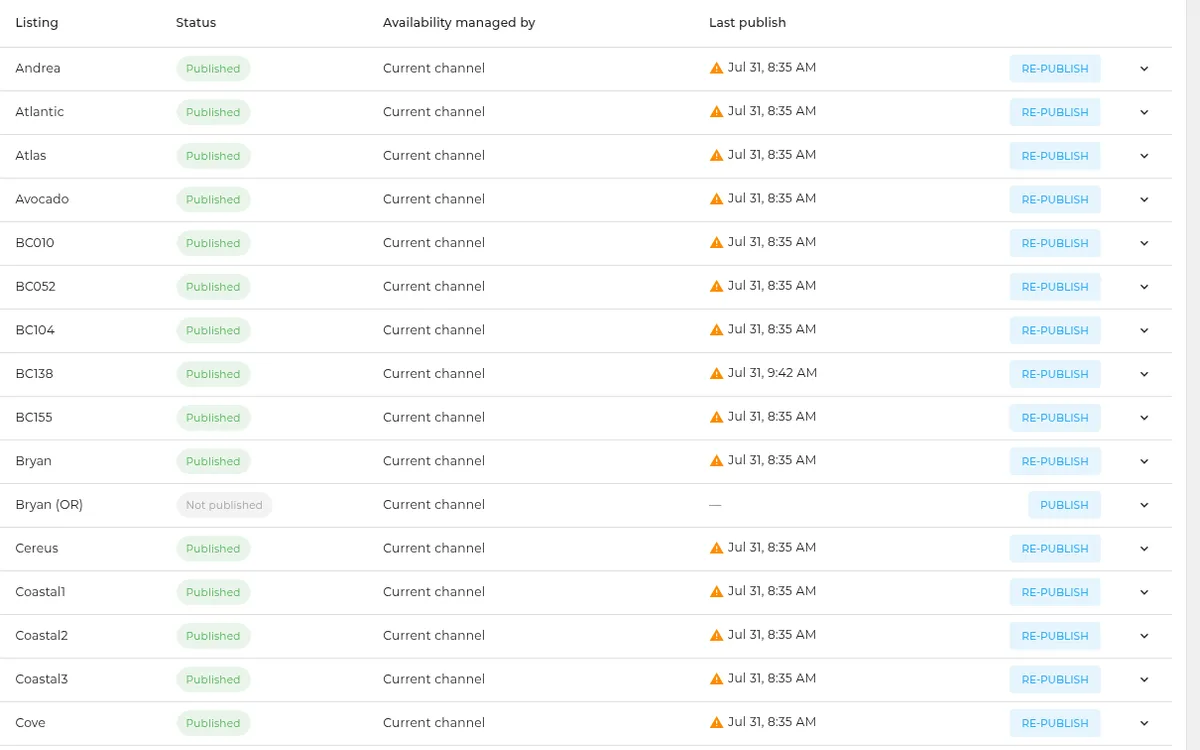The height and width of the screenshot is (750, 1200).
Task: Expand the BC052 listing row chevron
Action: point(1144,287)
